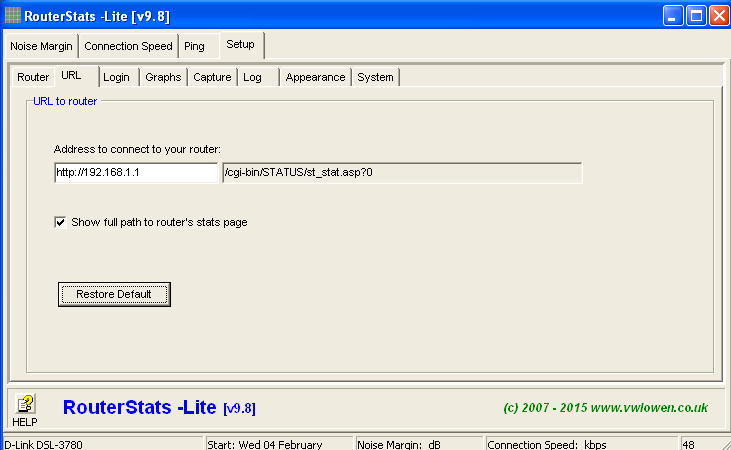The width and height of the screenshot is (731, 450).
Task: Open the System sub-tab
Action: coord(375,77)
